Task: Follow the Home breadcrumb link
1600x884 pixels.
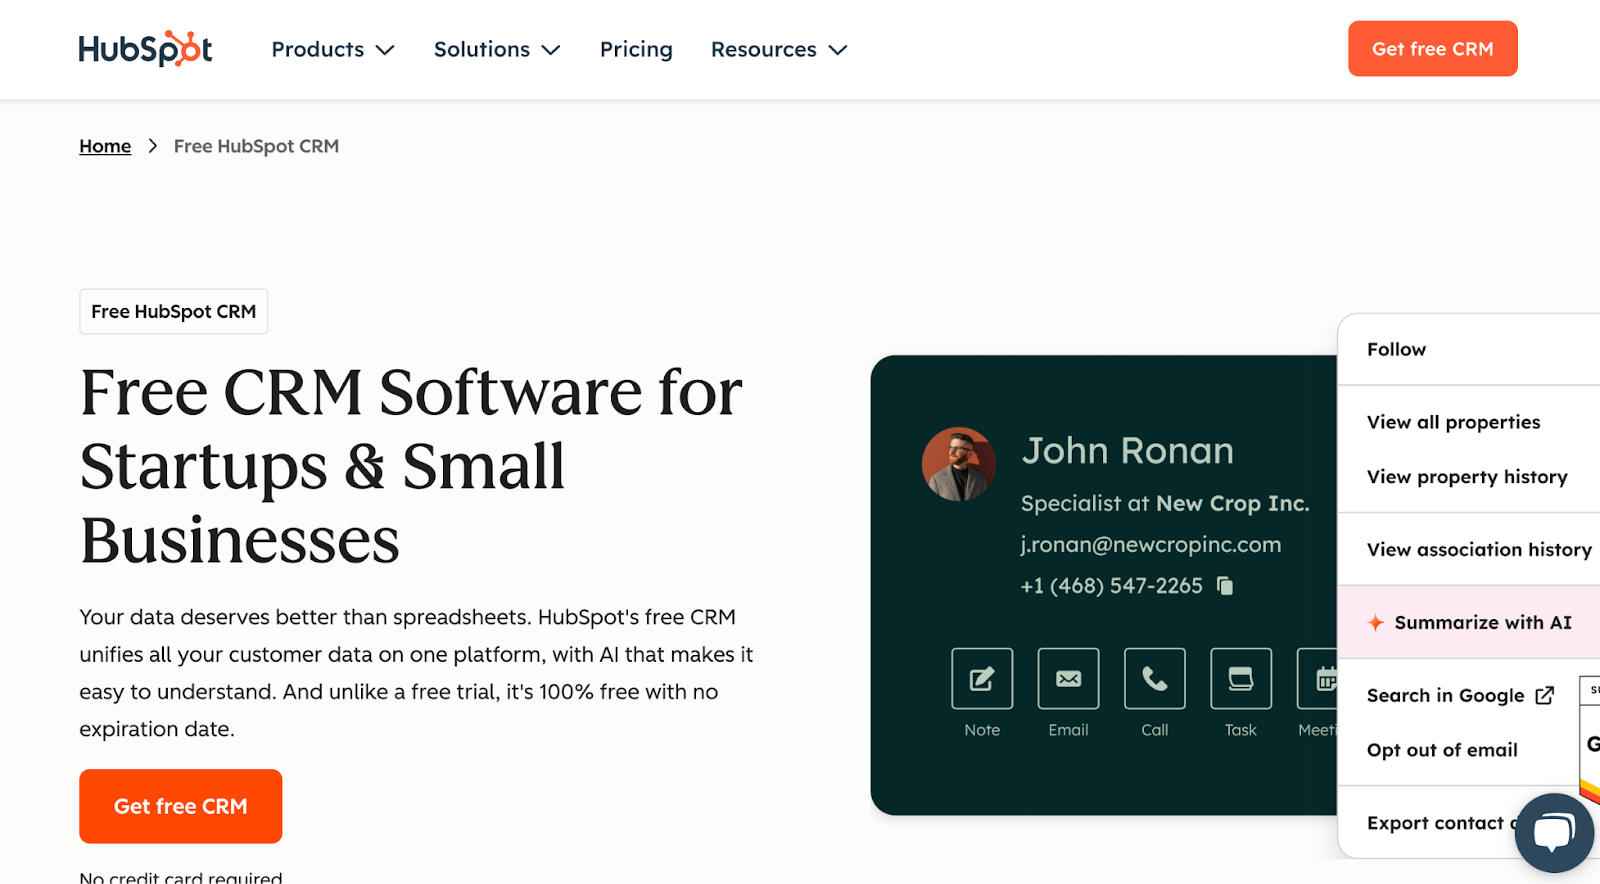Action: tap(105, 146)
